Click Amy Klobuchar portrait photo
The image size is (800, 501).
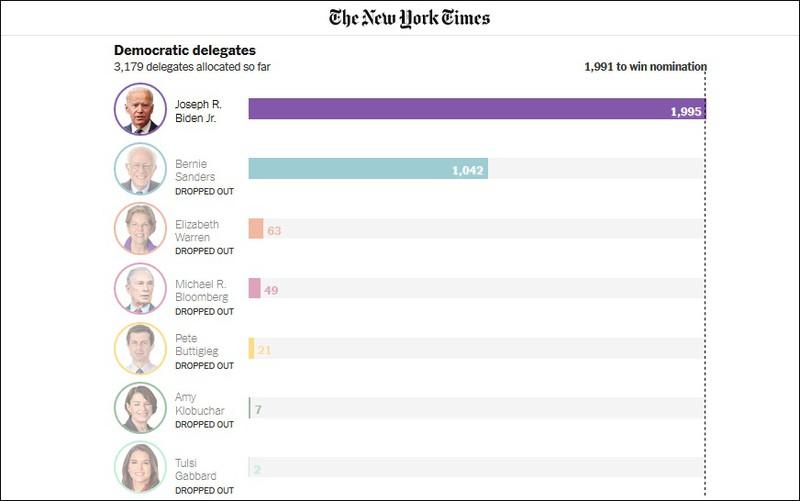tap(140, 408)
